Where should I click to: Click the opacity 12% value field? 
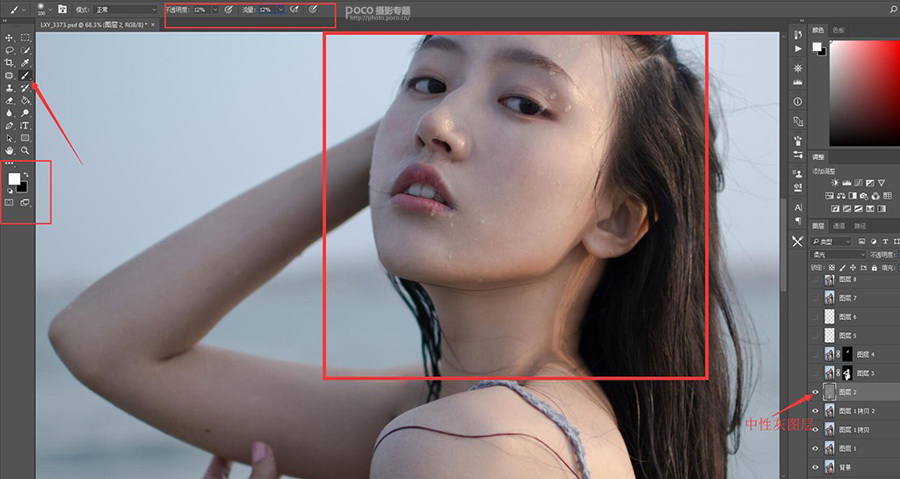[x=201, y=10]
